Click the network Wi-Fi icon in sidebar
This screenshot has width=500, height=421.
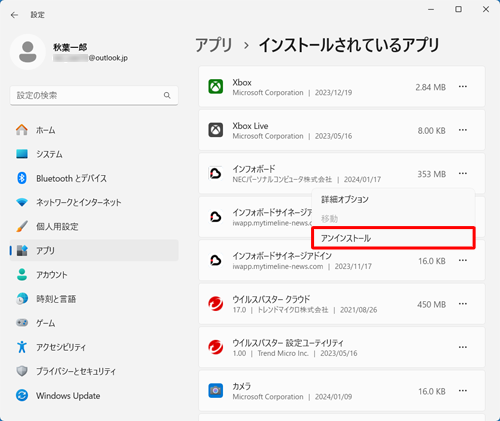click(x=22, y=202)
